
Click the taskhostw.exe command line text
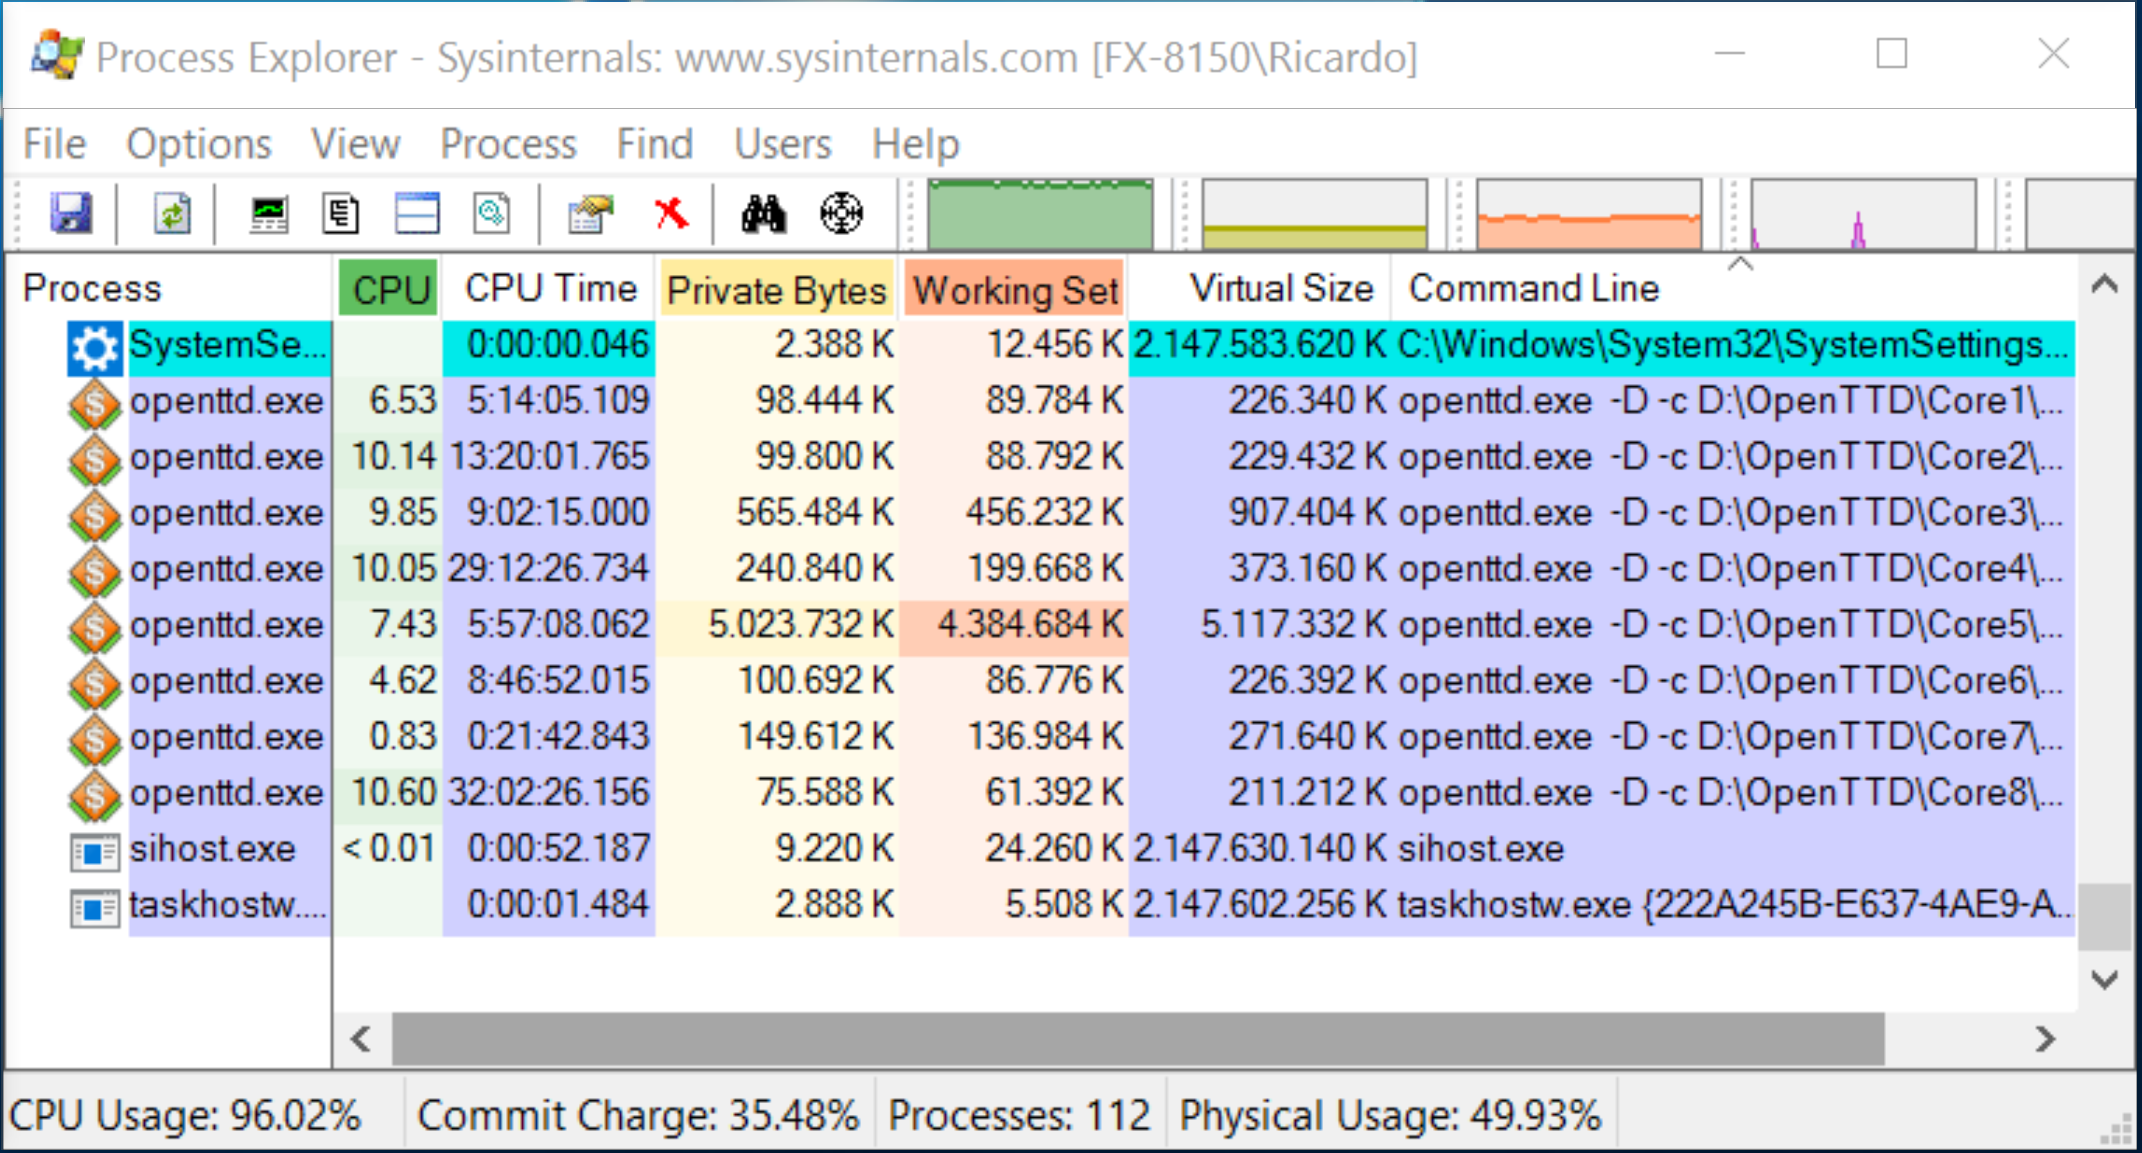click(x=1734, y=904)
